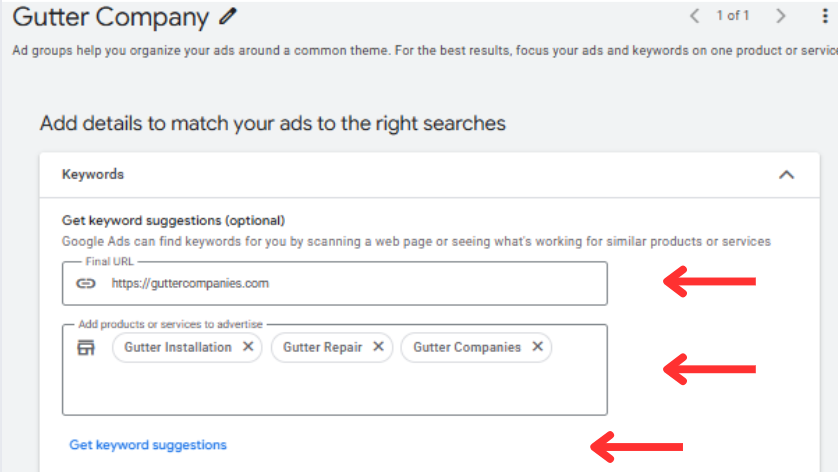The image size is (838, 472).
Task: Click the storefront icon in products field
Action: point(86,347)
